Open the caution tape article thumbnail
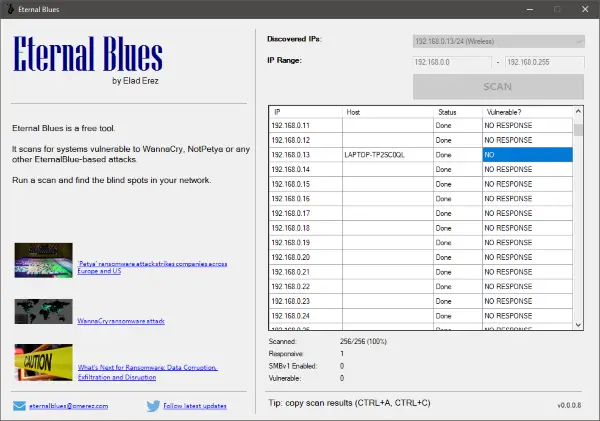This screenshot has width=600, height=421. pyautogui.click(x=44, y=362)
